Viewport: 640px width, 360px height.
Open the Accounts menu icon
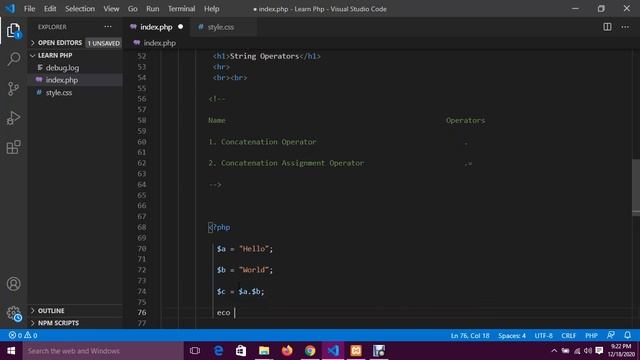[13, 284]
